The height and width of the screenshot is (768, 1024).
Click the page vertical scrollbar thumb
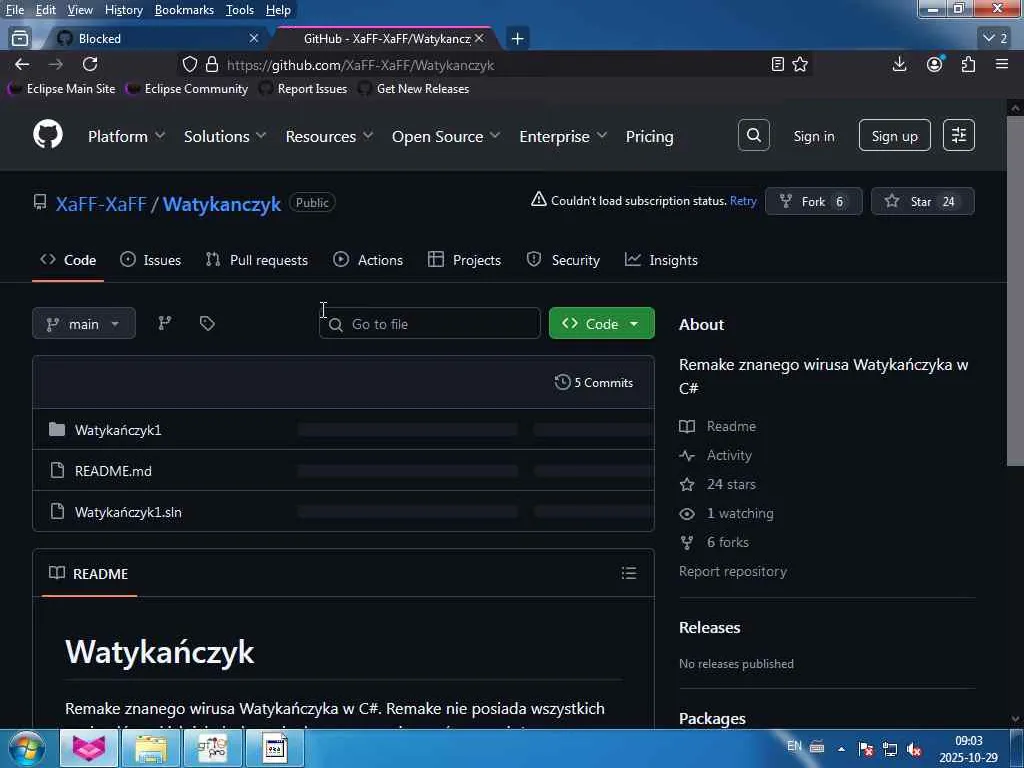[x=1015, y=291]
